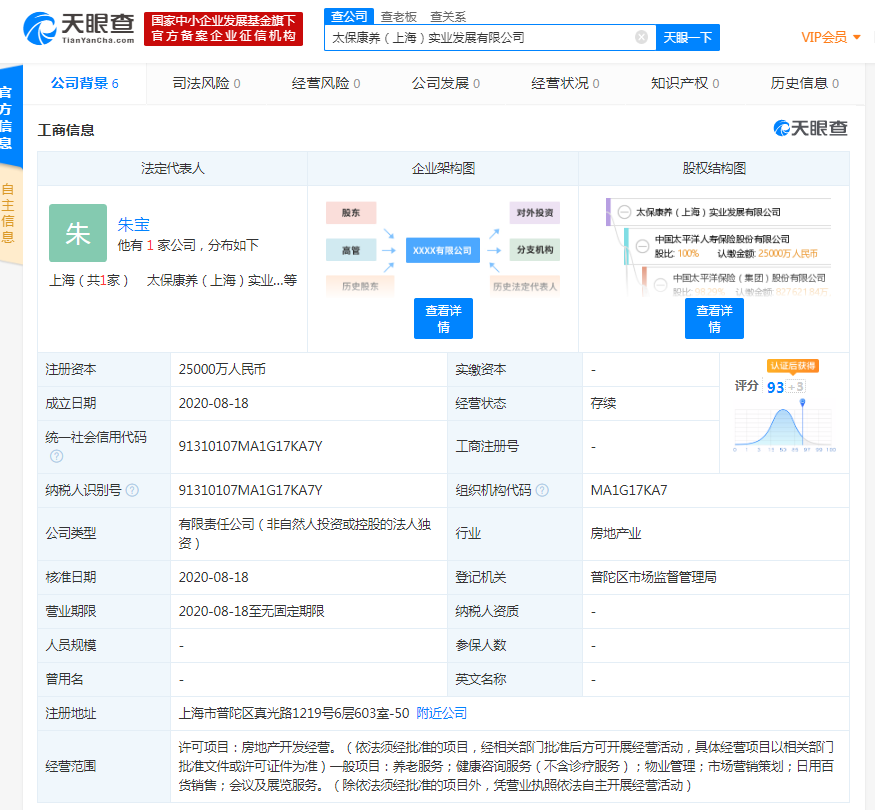Click the 天眼一下 search button
This screenshot has height=810, width=875.
(x=687, y=37)
